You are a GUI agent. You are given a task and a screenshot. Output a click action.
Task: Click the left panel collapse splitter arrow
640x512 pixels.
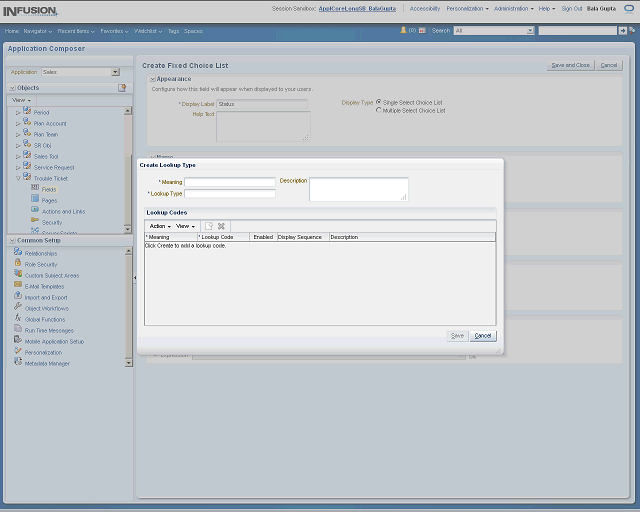tap(135, 278)
